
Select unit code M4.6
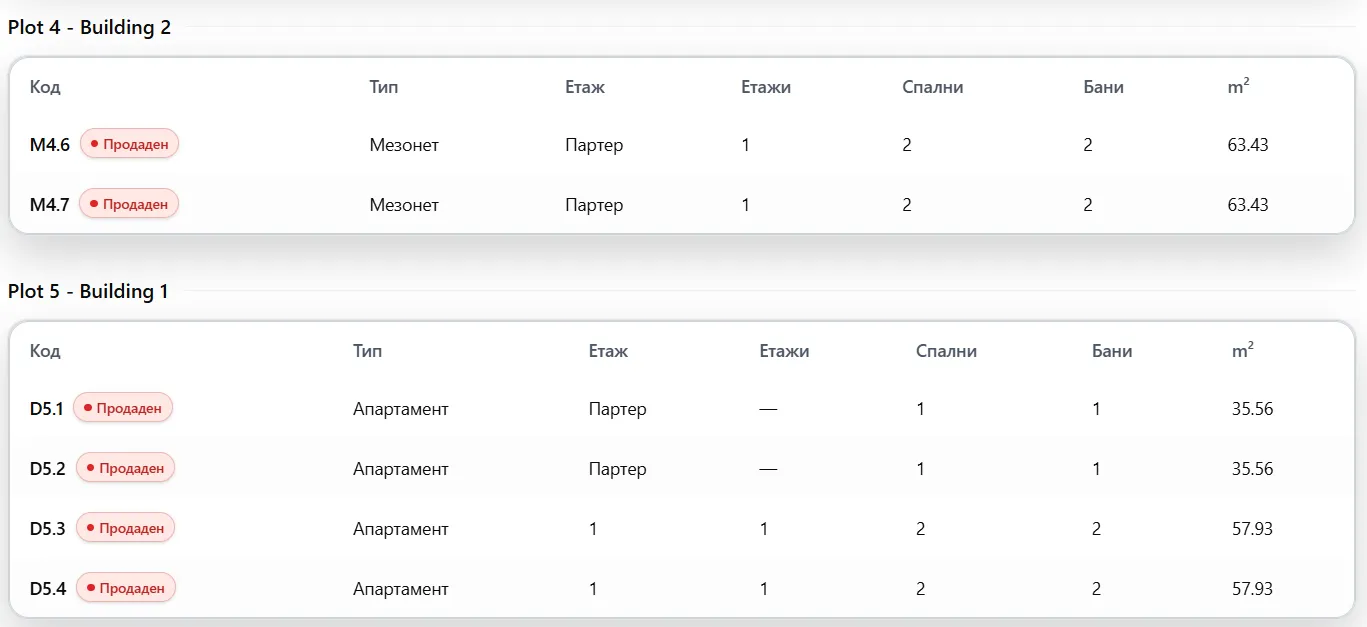(x=50, y=145)
